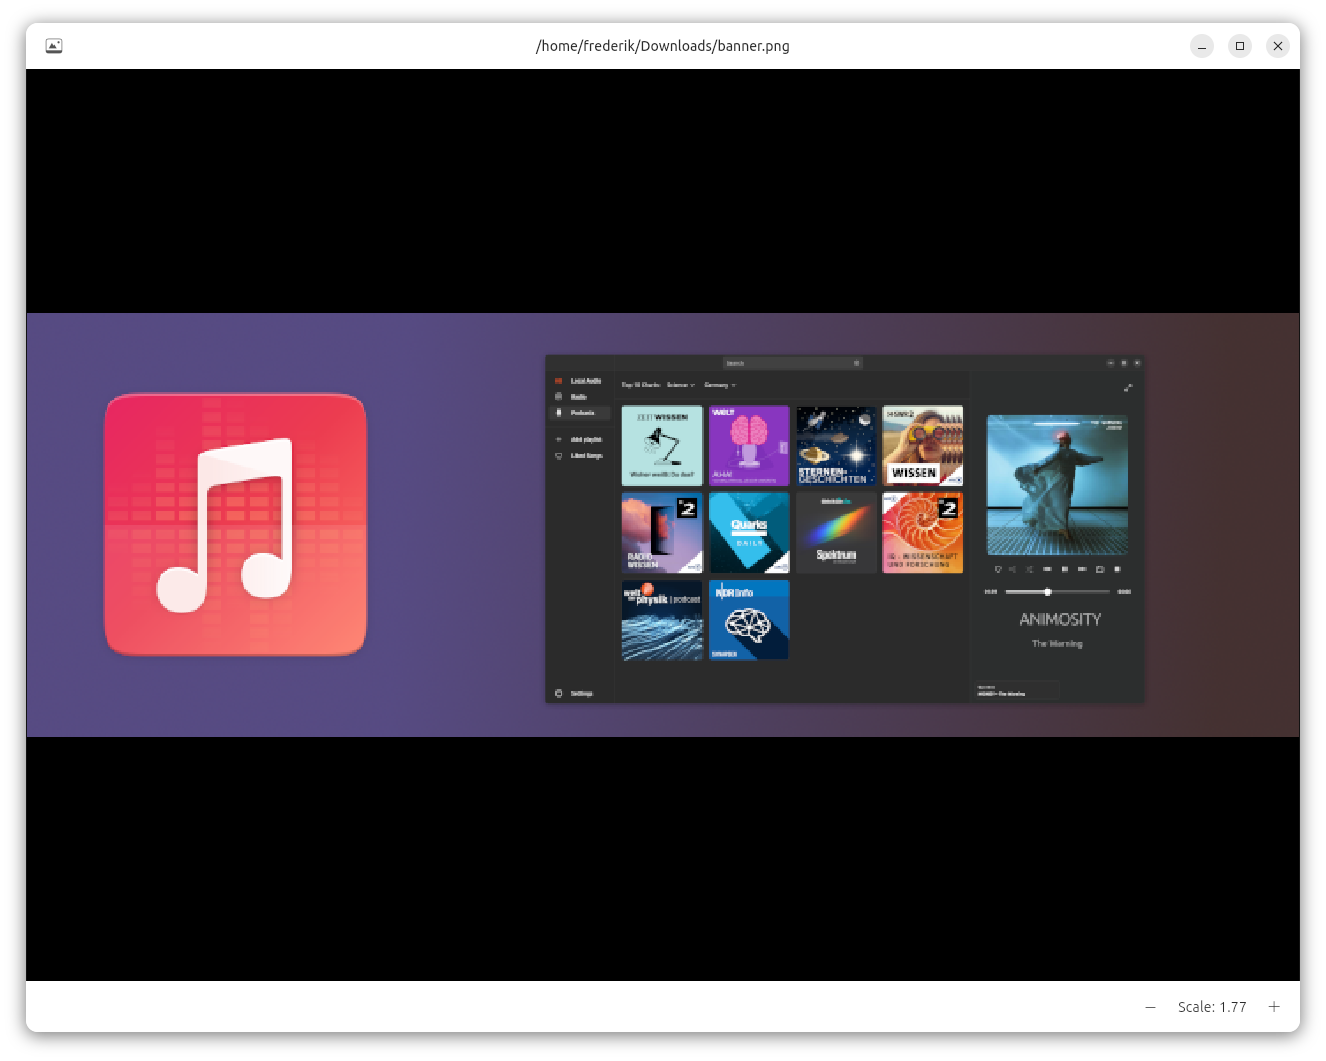Zoom out with the minus button

pyautogui.click(x=1150, y=1007)
